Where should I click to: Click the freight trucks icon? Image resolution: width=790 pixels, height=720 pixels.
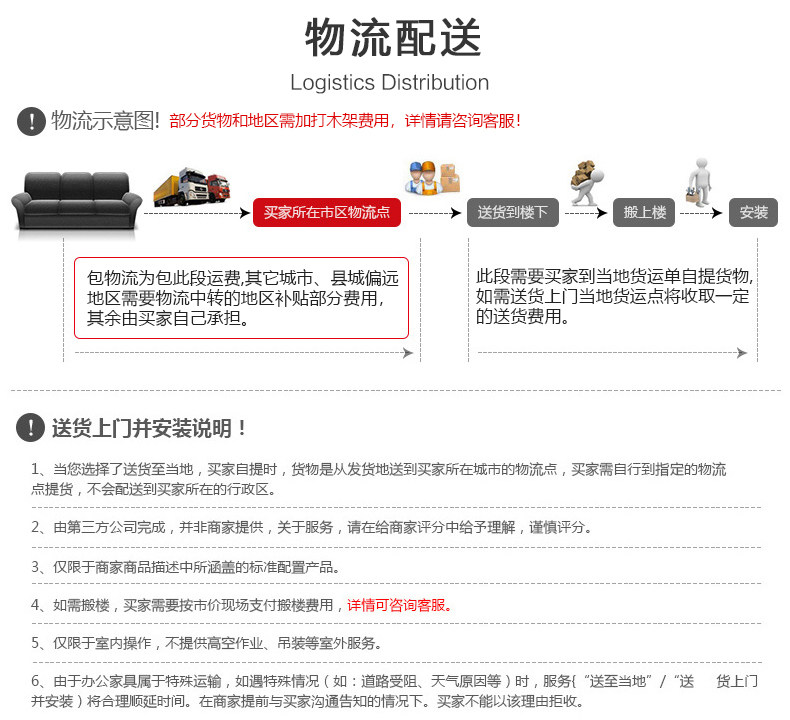coord(192,186)
